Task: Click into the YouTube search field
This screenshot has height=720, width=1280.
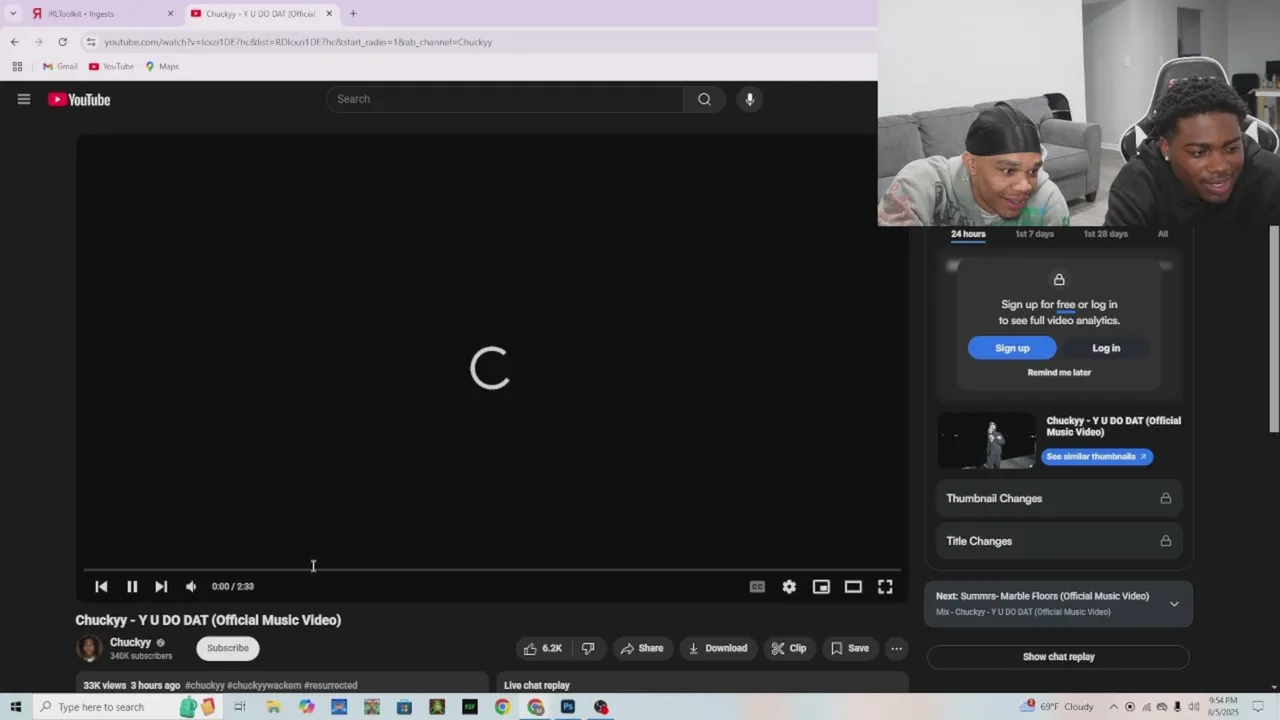Action: (x=505, y=99)
